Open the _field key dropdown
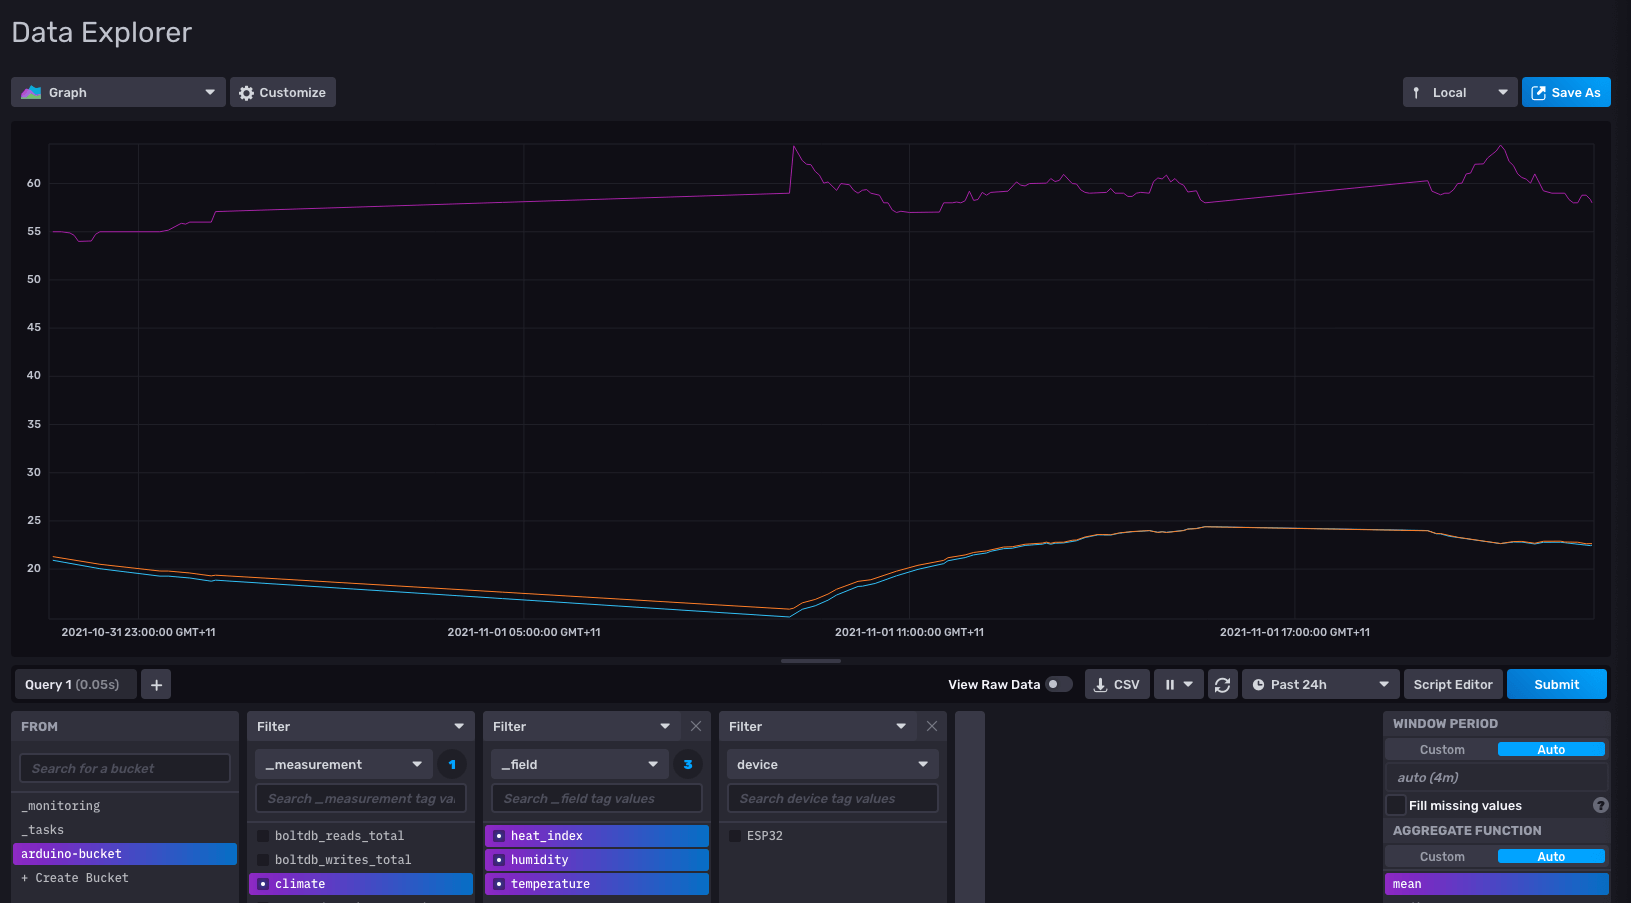 580,764
